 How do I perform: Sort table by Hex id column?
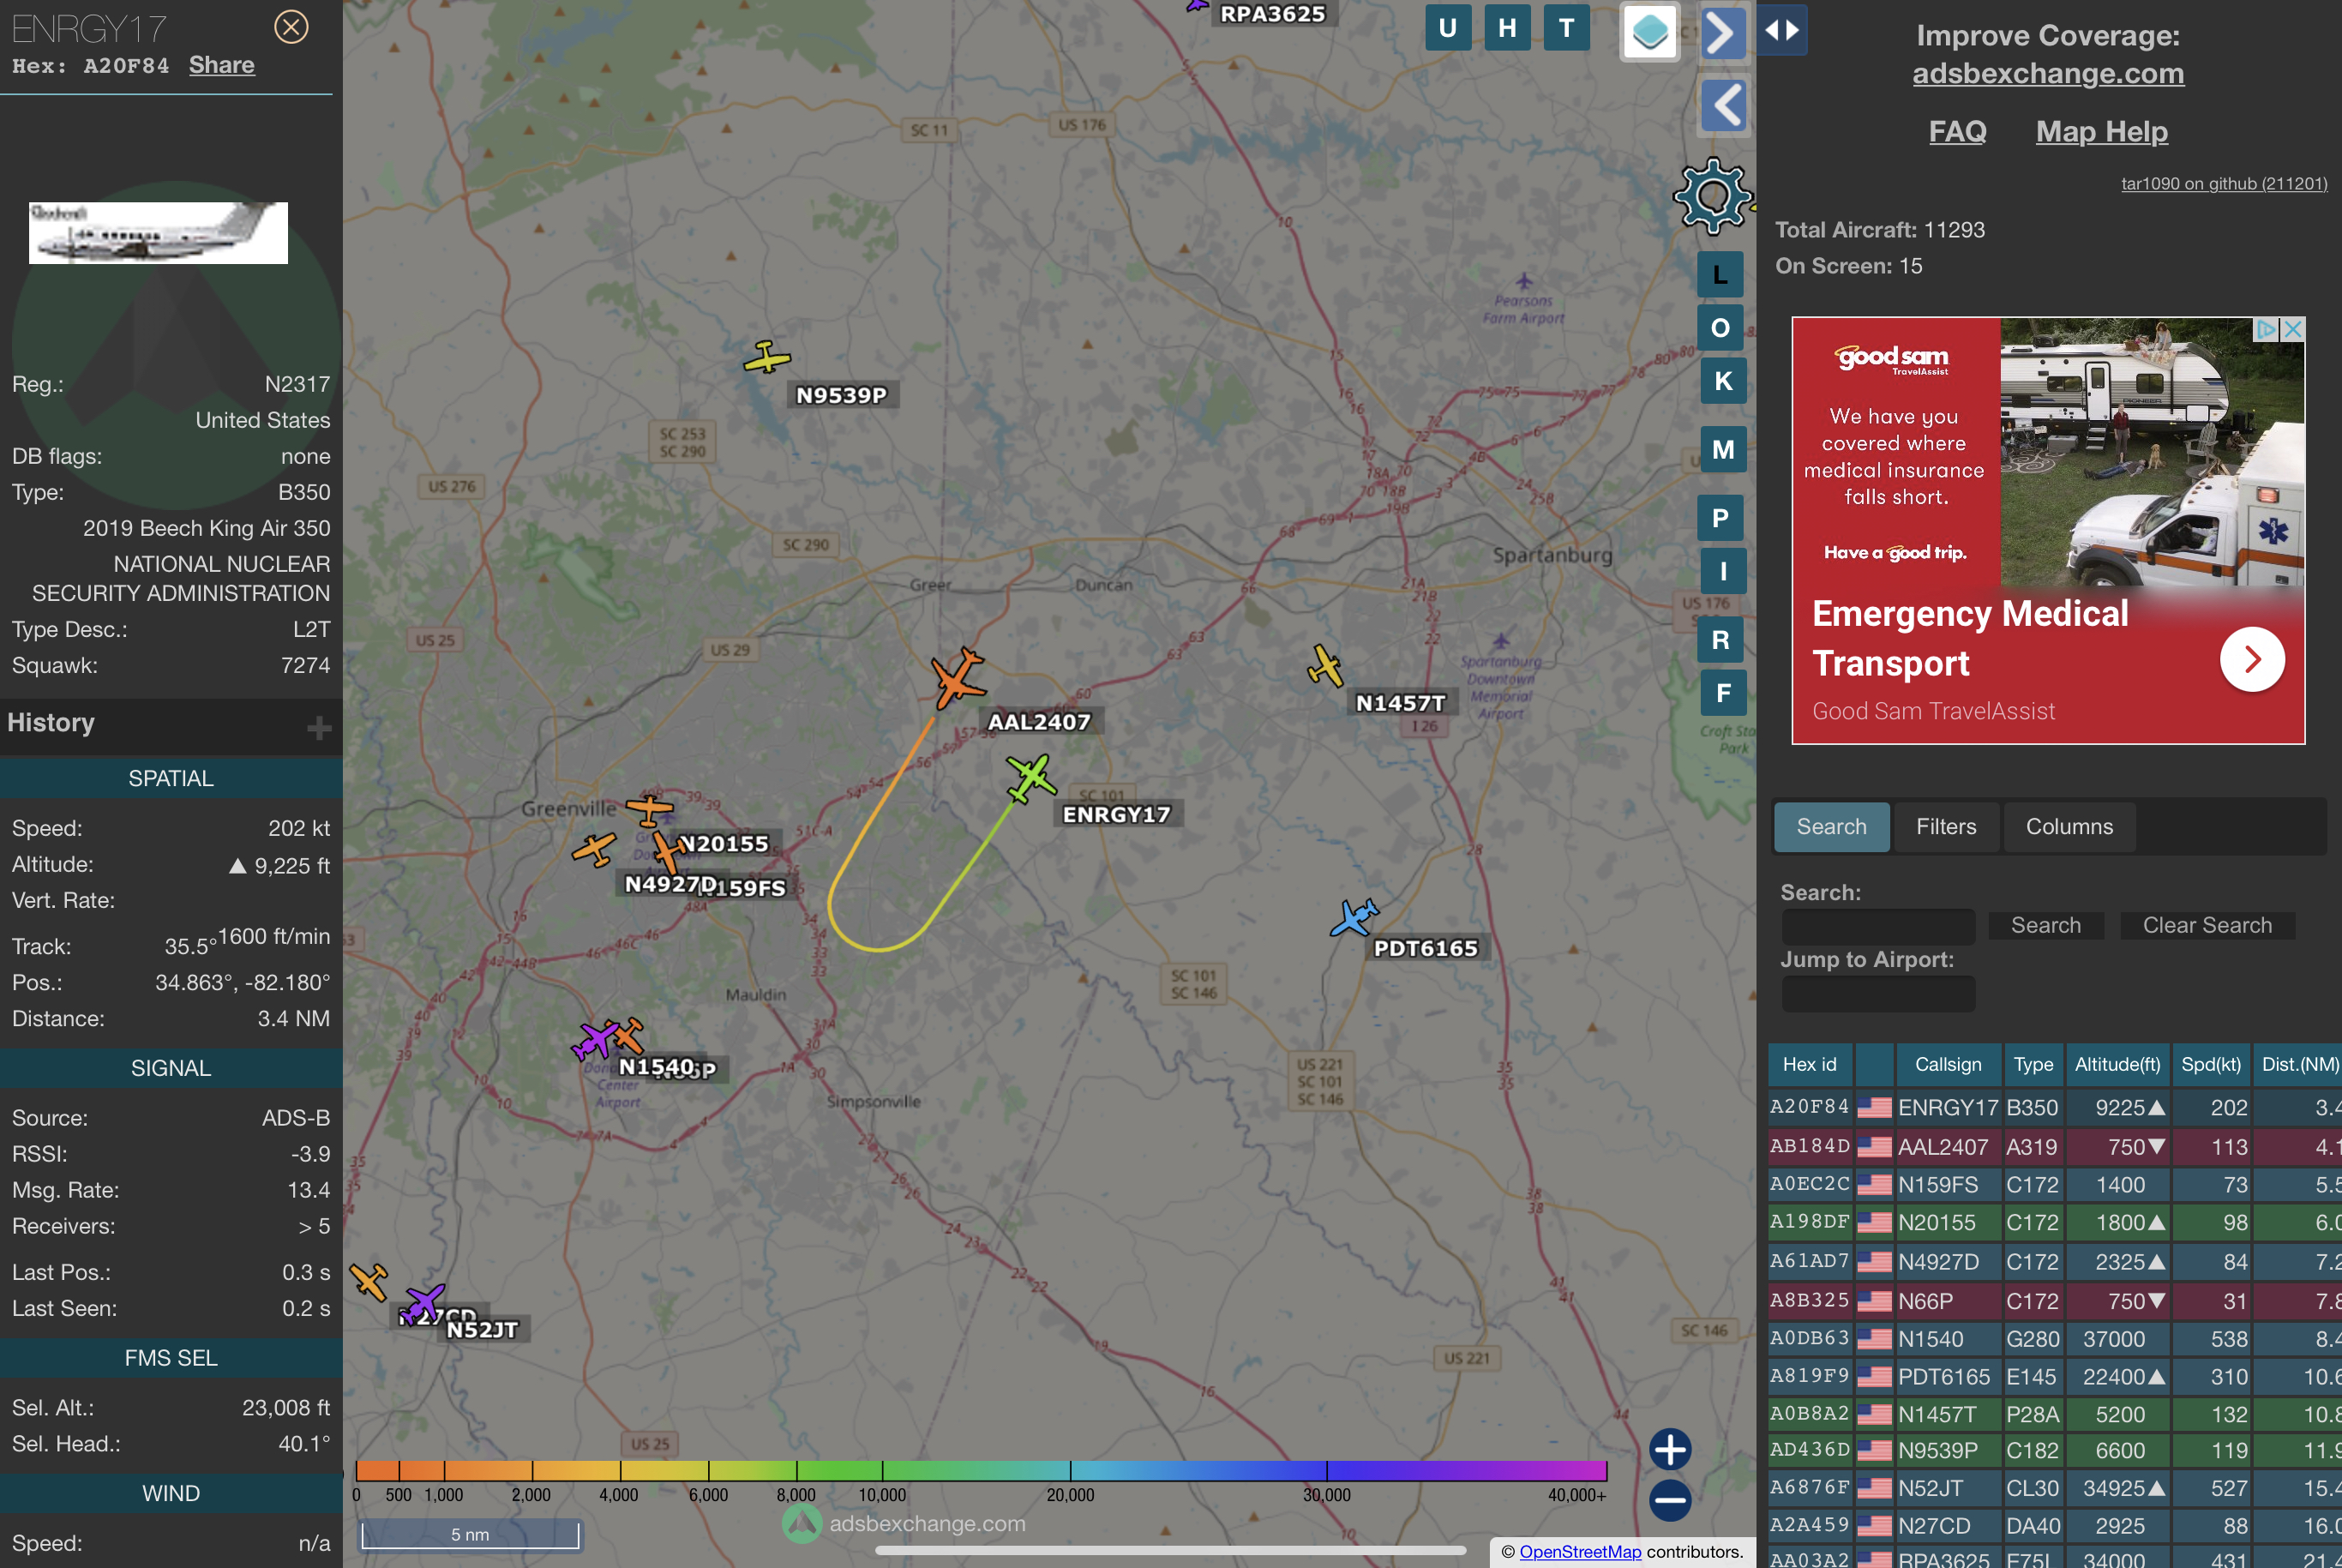pyautogui.click(x=1809, y=1064)
